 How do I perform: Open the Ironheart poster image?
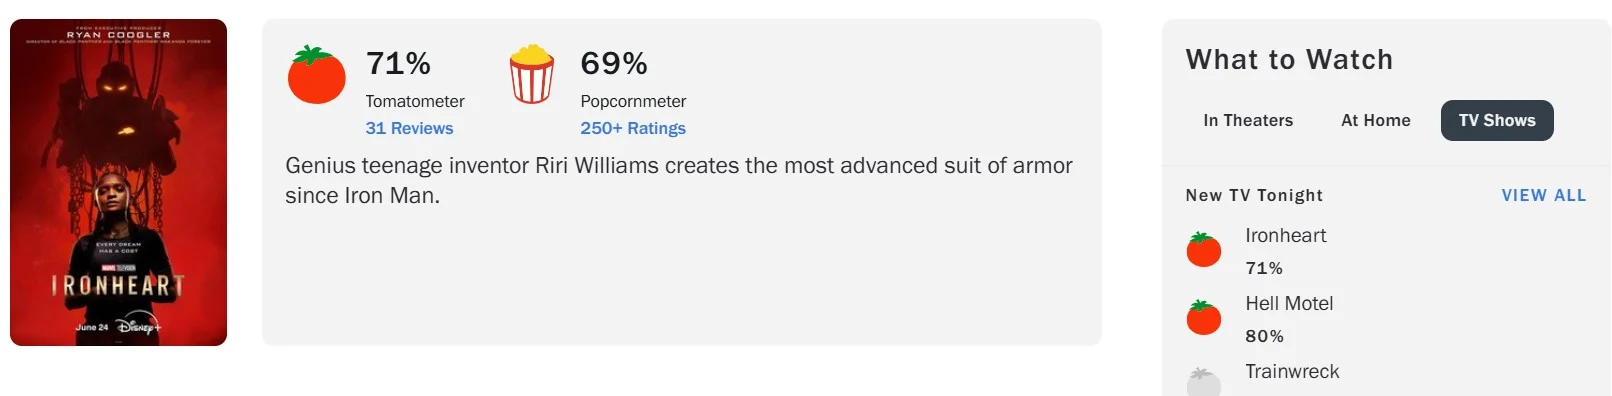tap(118, 182)
